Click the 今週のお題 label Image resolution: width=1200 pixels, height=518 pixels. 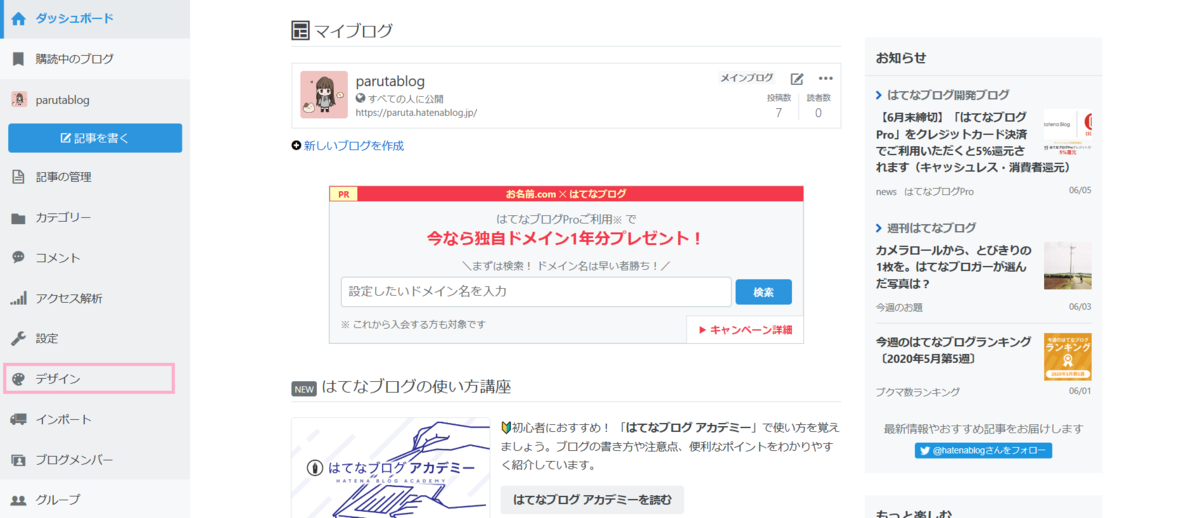(899, 307)
